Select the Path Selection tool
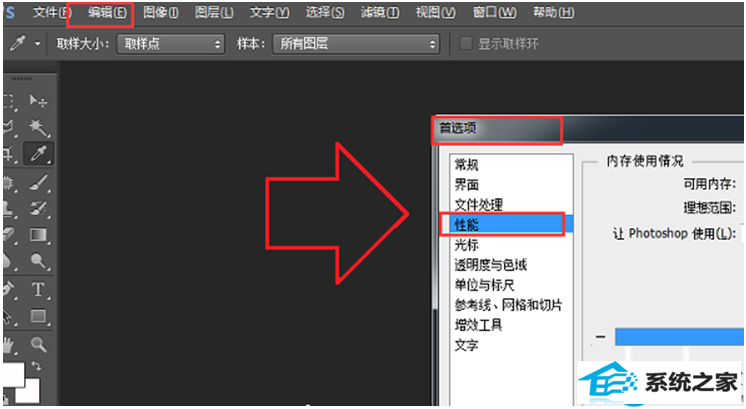The width and height of the screenshot is (746, 409). pyautogui.click(x=10, y=316)
